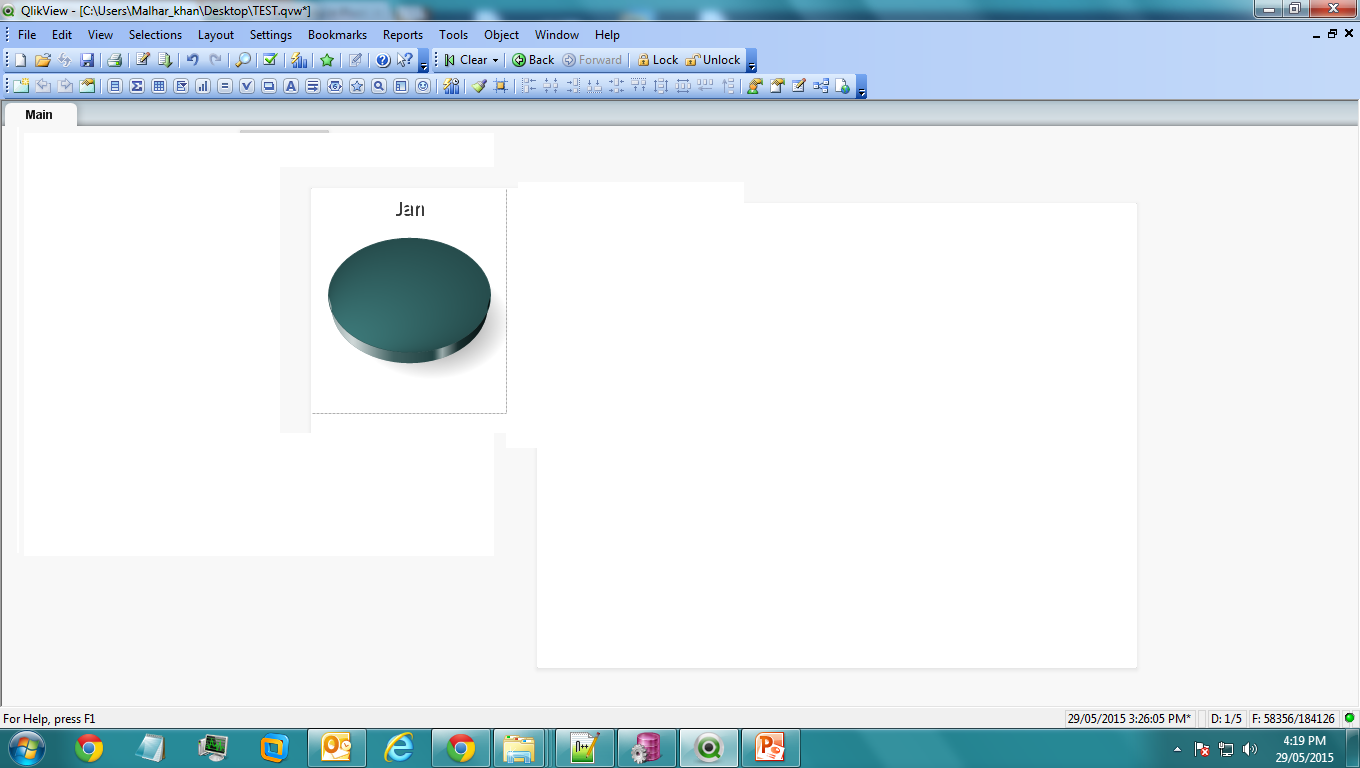The height and width of the screenshot is (768, 1360).
Task: Open the design toolbar options arrow beside WebView icon
Action: click(861, 88)
